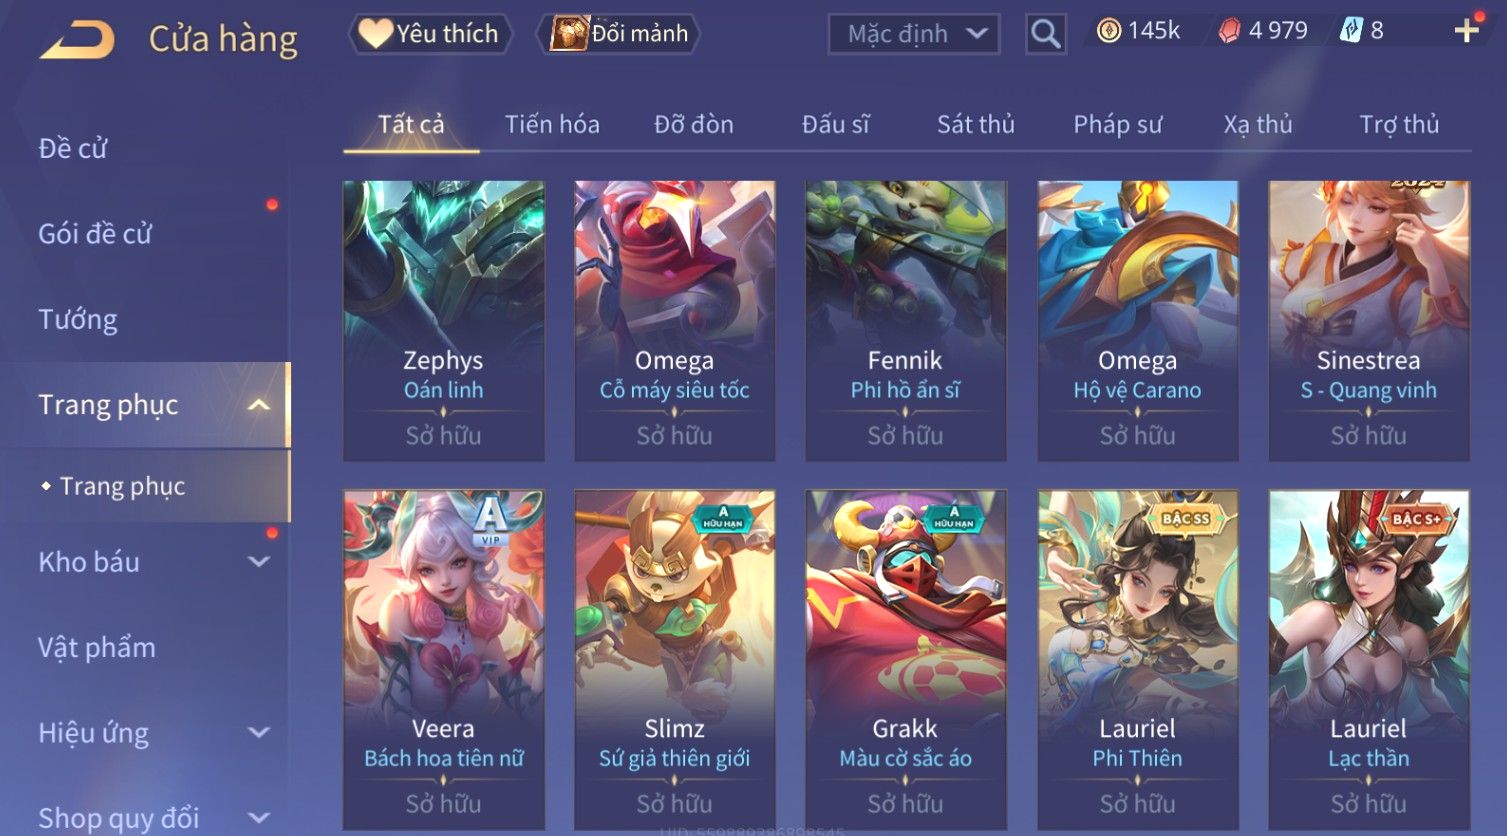1507x836 pixels.
Task: Click the gold coin balance icon
Action: coord(1108,31)
